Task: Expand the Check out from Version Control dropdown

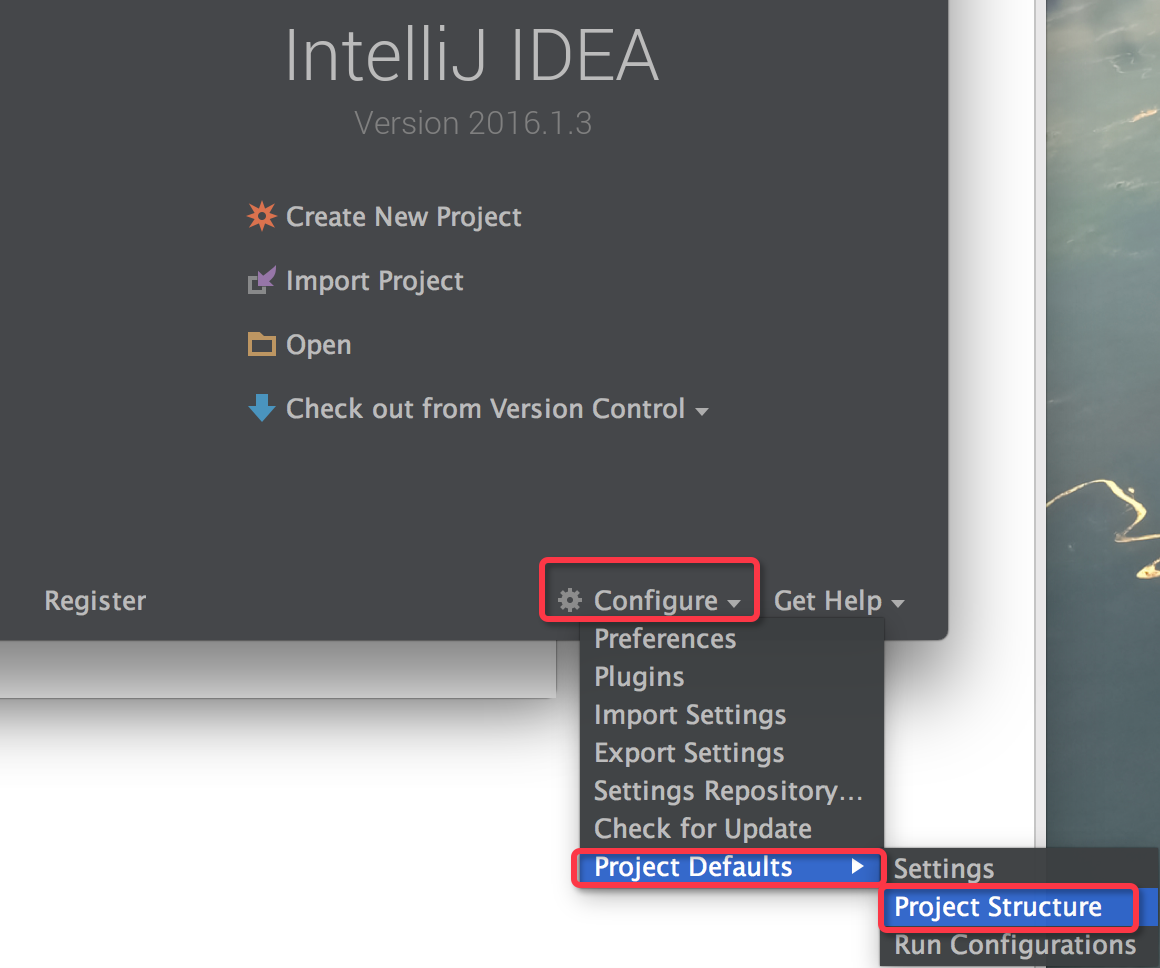Action: click(x=701, y=409)
